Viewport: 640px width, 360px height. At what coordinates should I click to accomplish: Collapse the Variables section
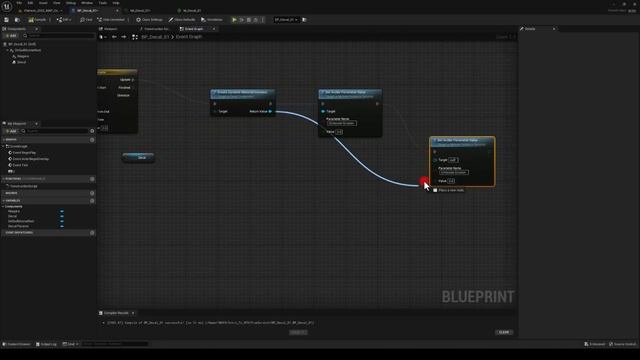pyautogui.click(x=4, y=201)
